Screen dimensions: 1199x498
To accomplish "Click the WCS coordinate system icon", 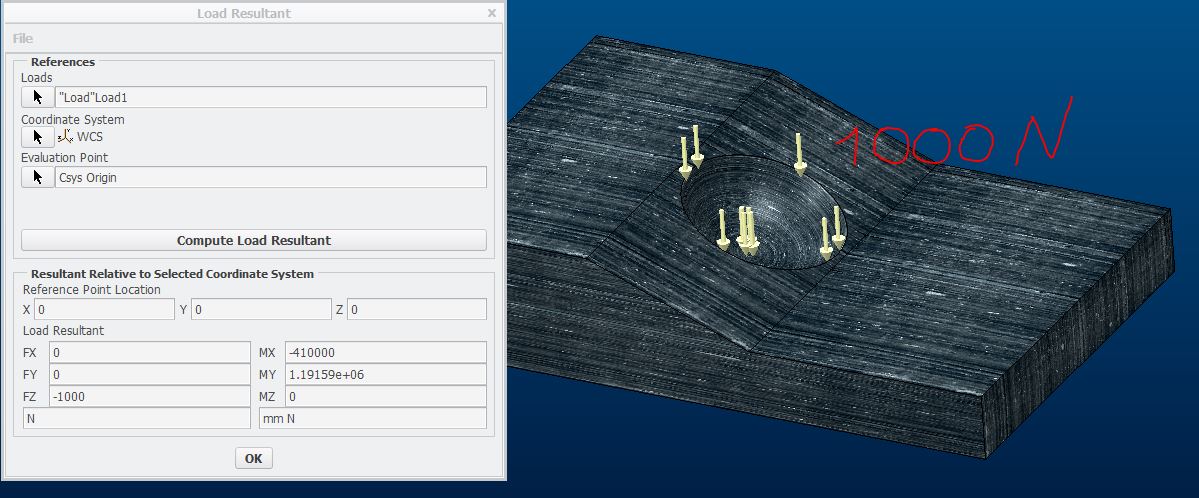I will click(x=65, y=137).
